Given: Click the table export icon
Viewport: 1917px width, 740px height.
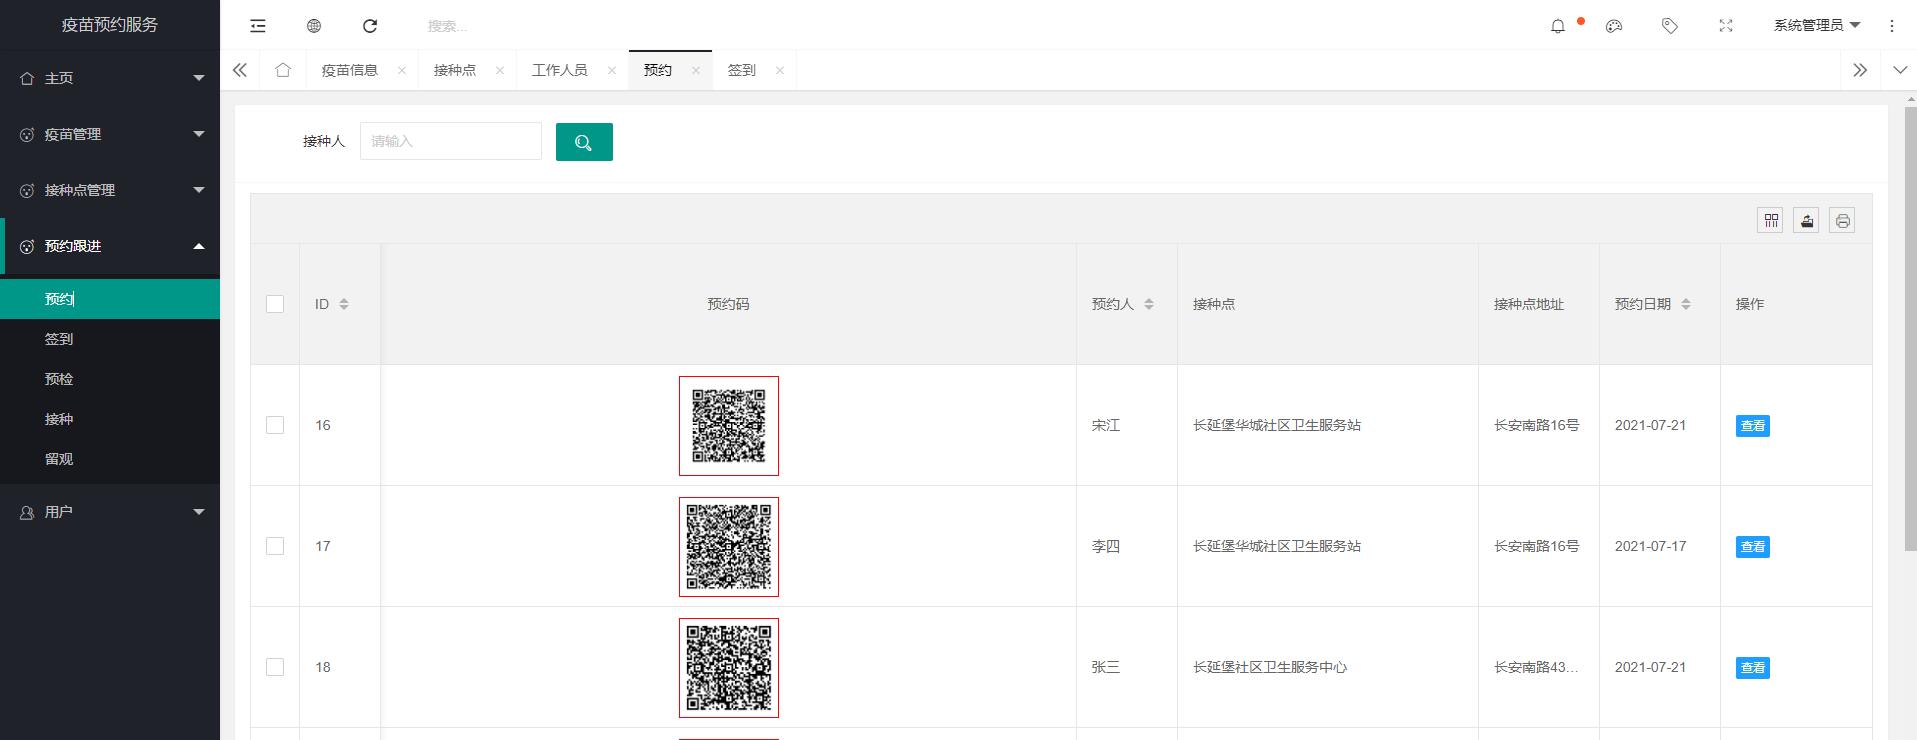Looking at the screenshot, I should click(x=1807, y=221).
